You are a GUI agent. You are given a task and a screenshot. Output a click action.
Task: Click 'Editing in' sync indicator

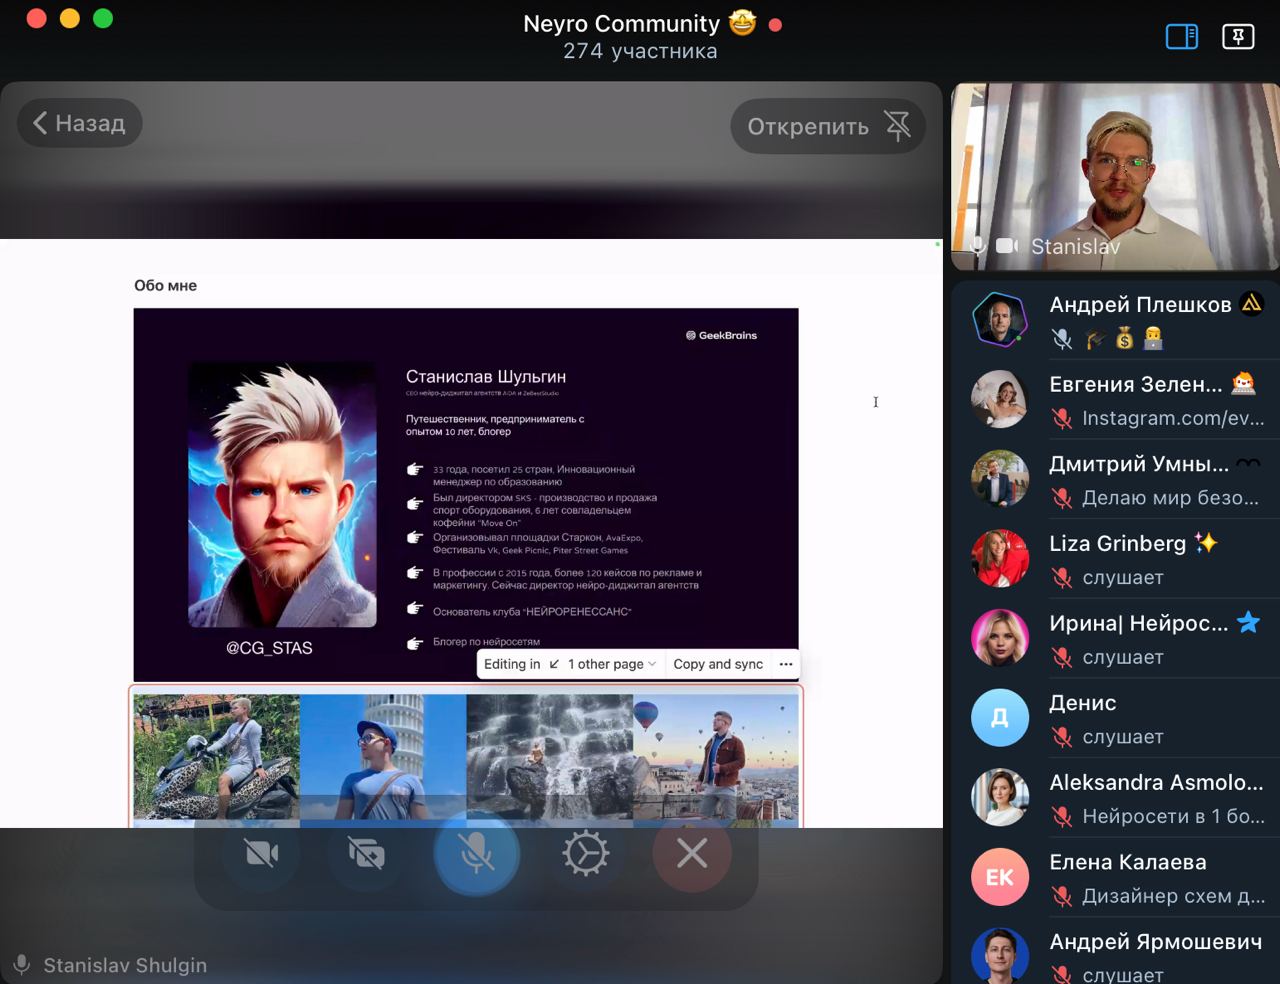tap(512, 664)
